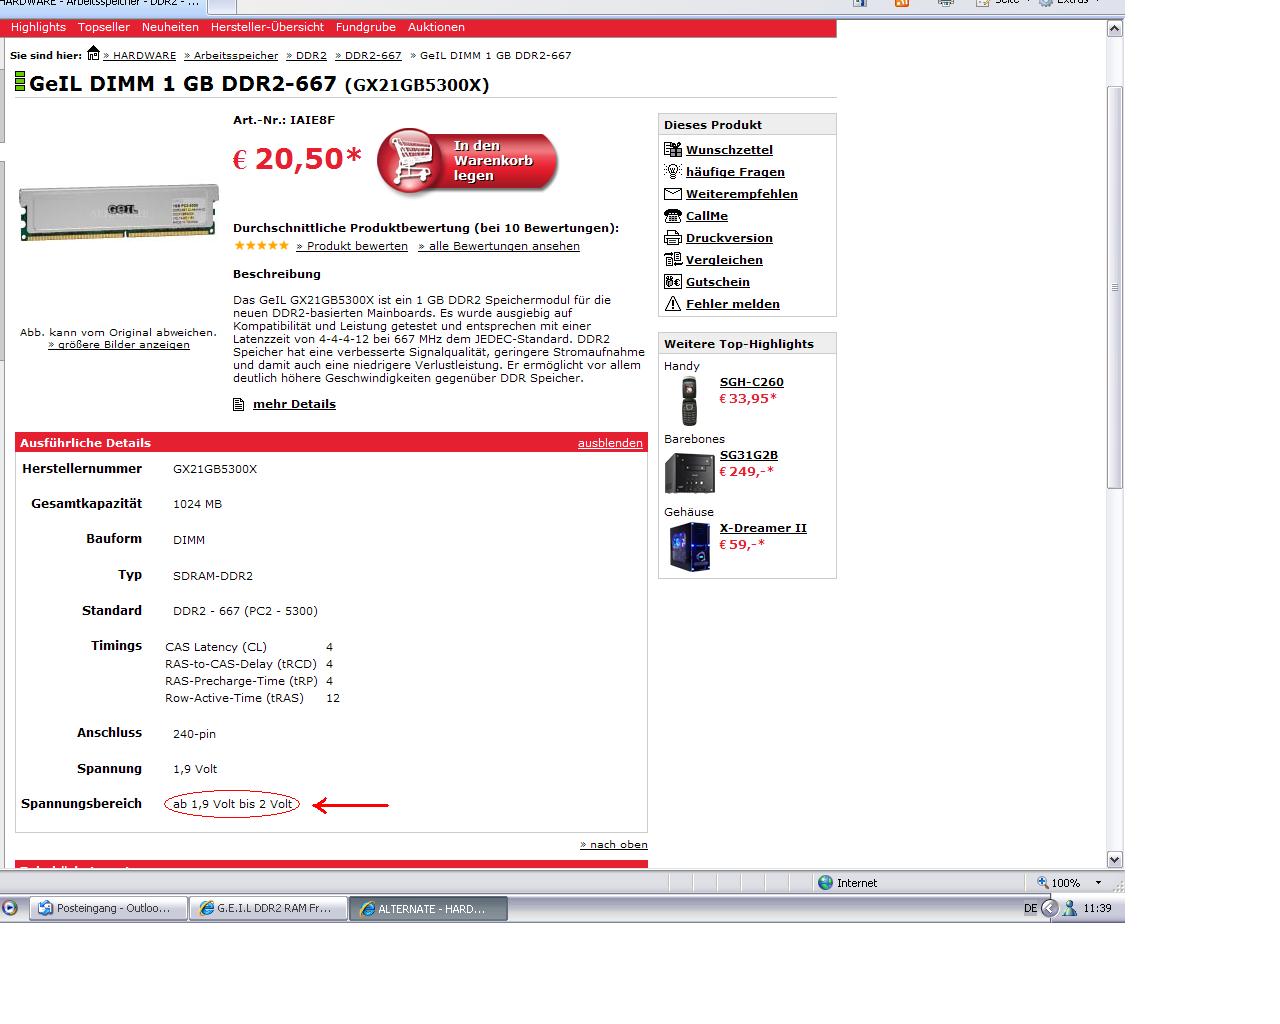Open Wunschzettel link

pyautogui.click(x=729, y=150)
